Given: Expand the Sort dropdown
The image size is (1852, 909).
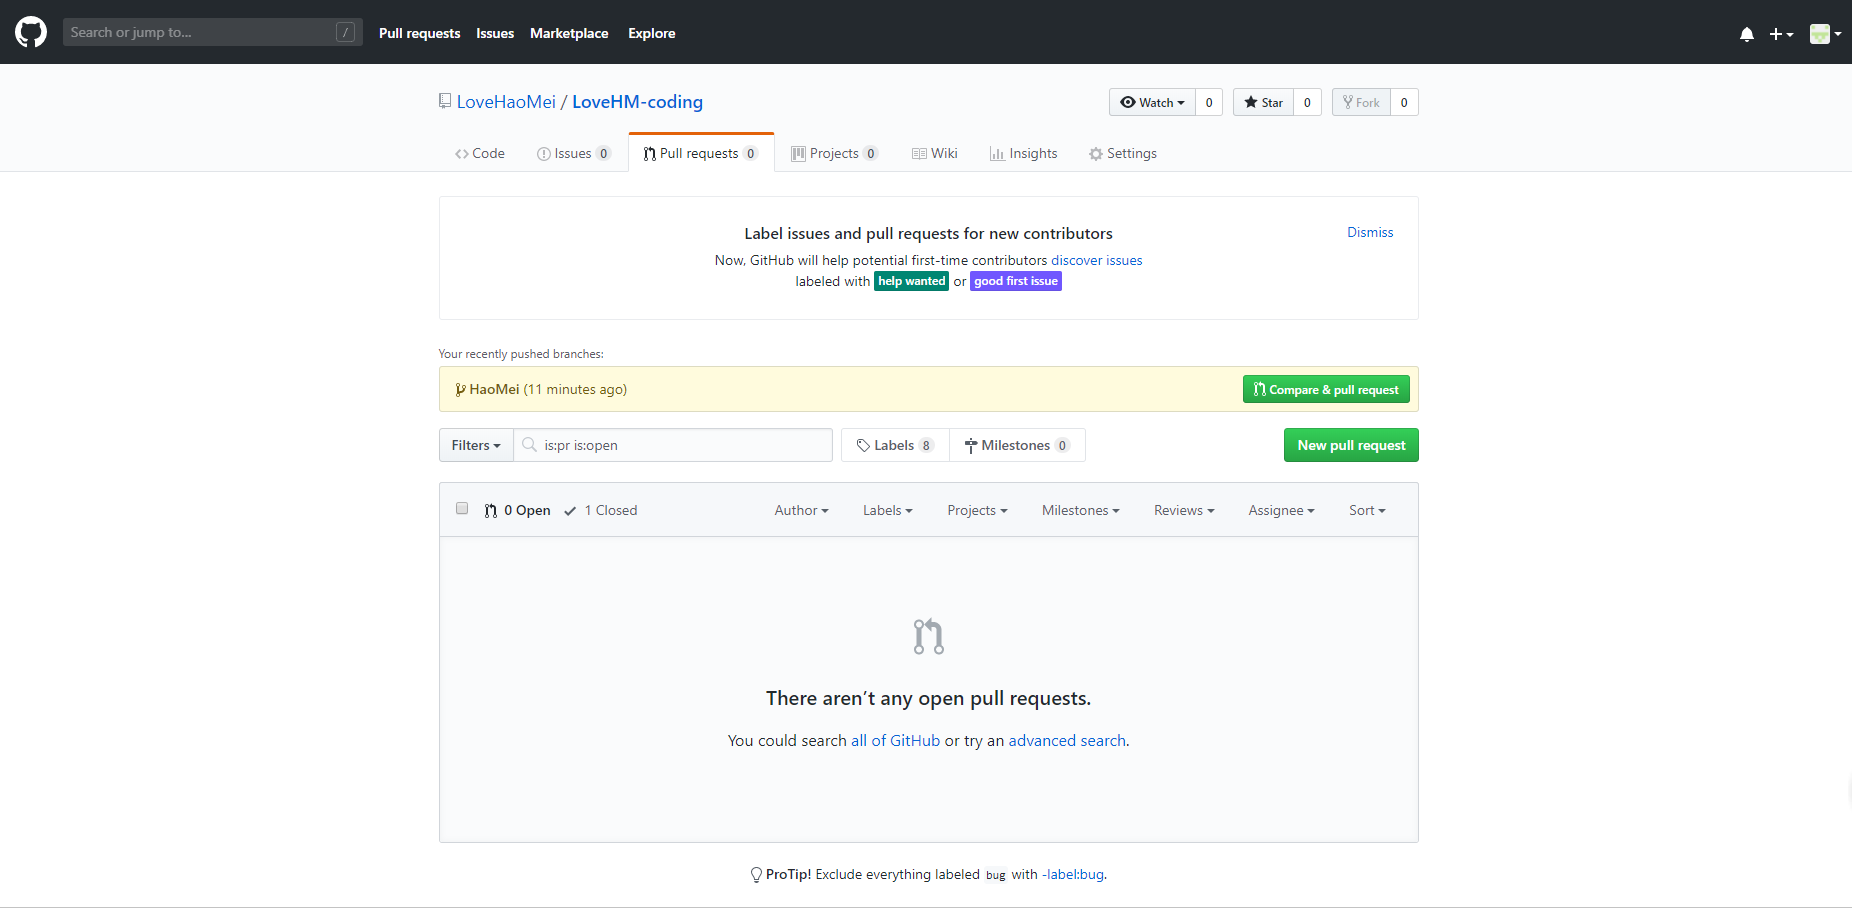Looking at the screenshot, I should [1367, 510].
